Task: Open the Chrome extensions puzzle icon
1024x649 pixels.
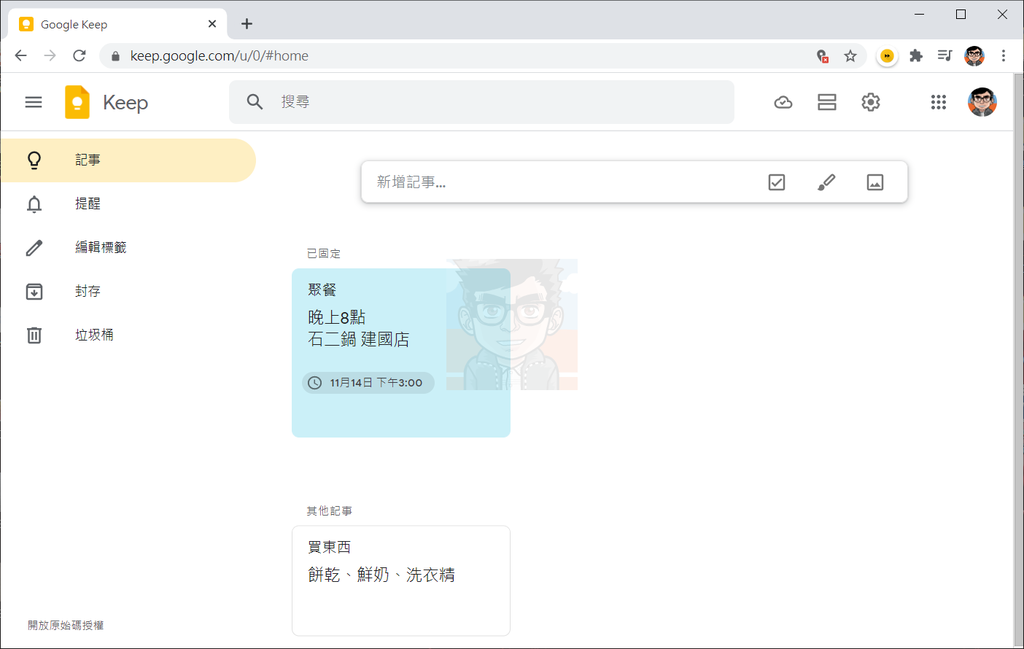Action: click(x=916, y=56)
